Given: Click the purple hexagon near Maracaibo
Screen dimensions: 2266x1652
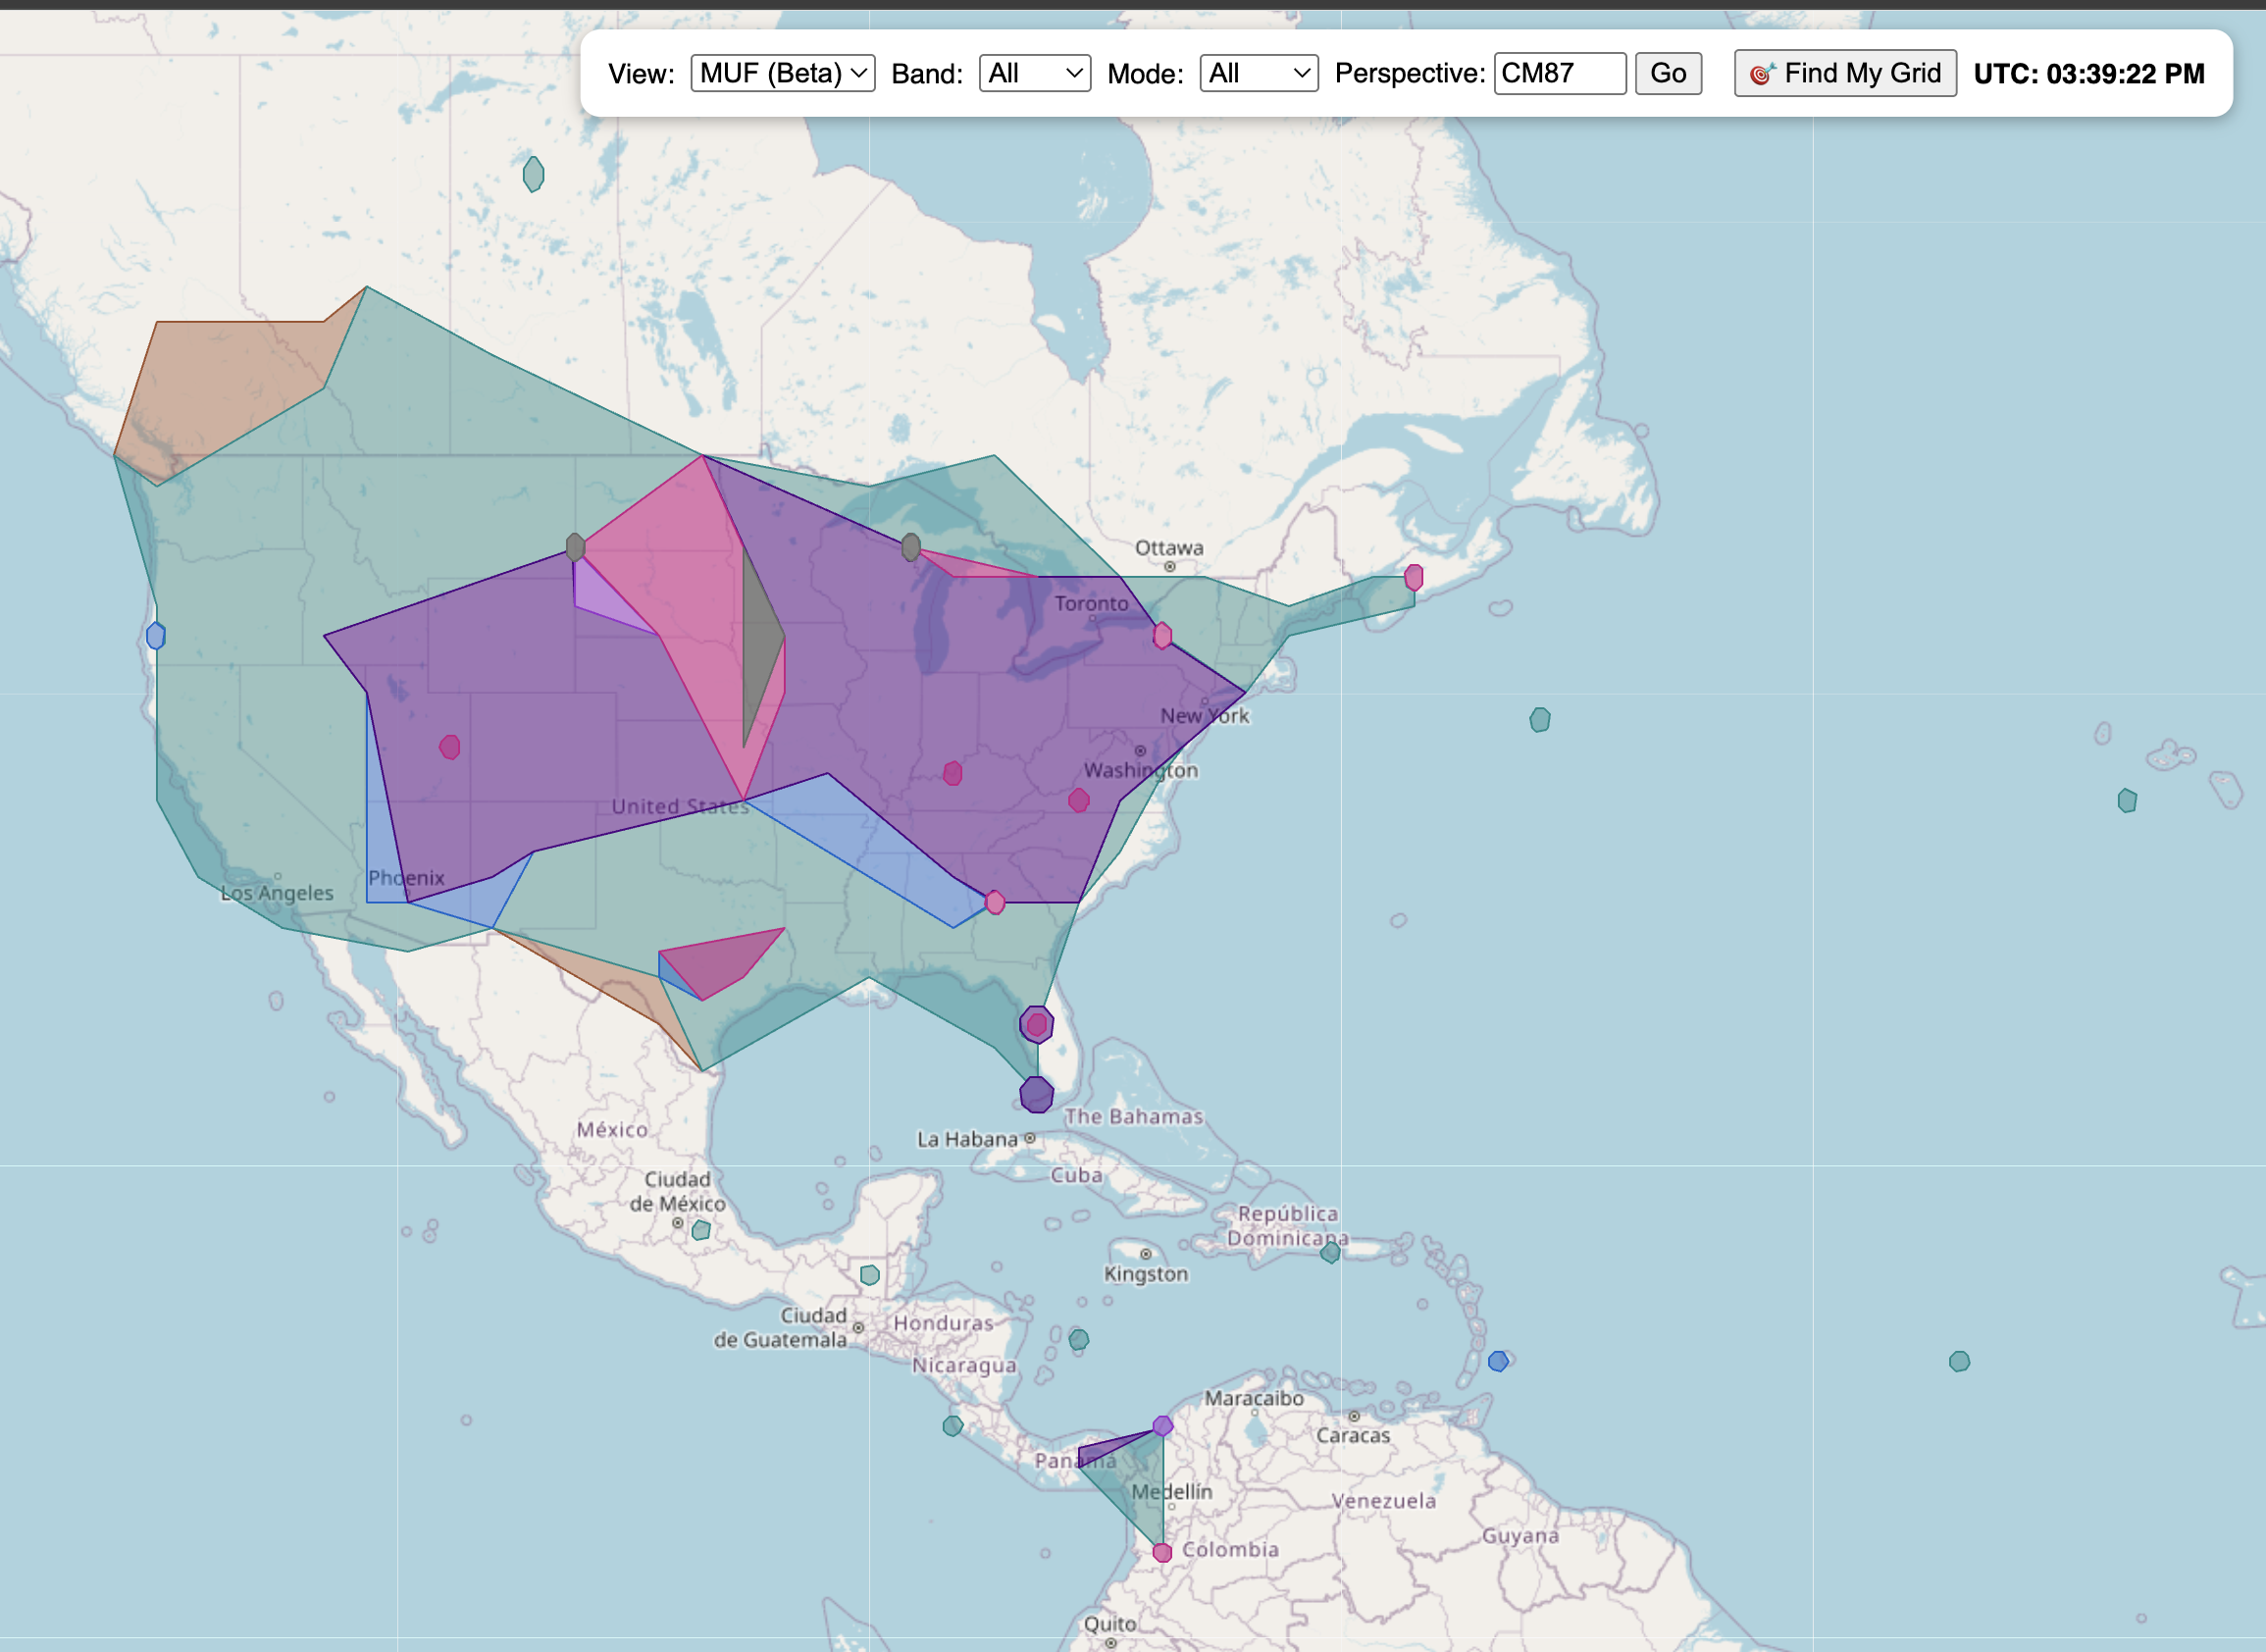Looking at the screenshot, I should (x=1162, y=1425).
